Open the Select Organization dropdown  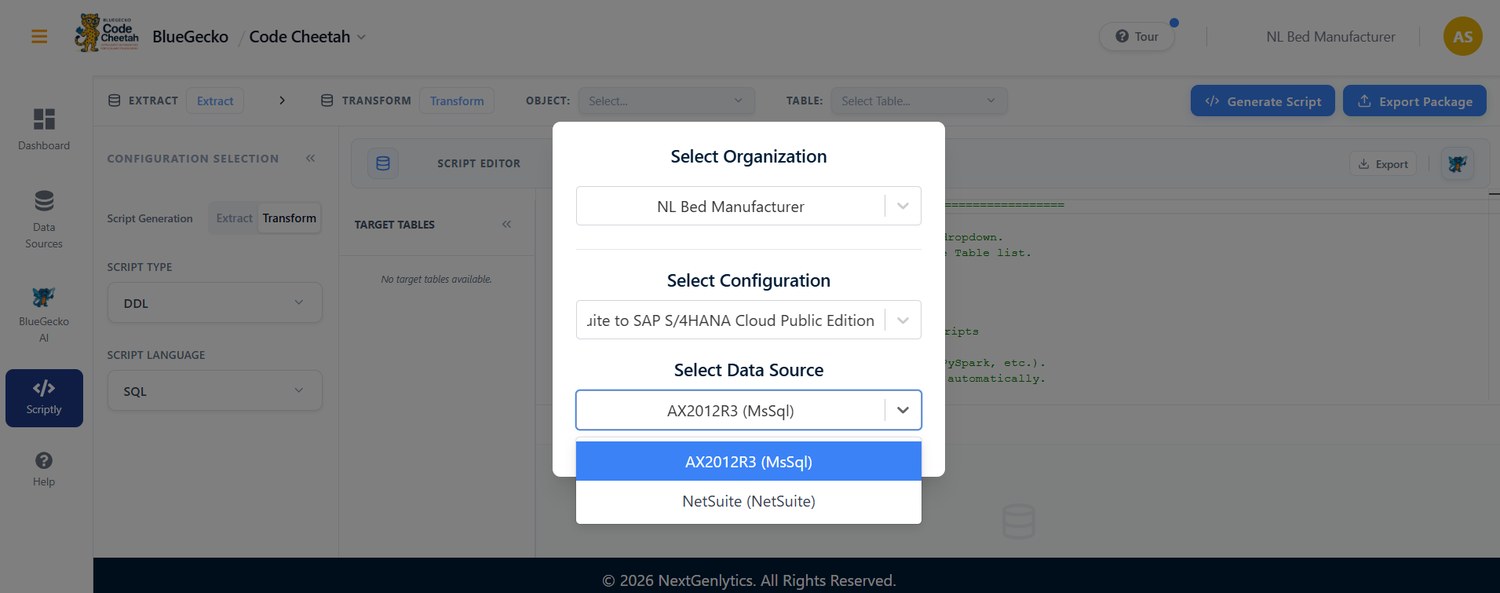point(748,206)
